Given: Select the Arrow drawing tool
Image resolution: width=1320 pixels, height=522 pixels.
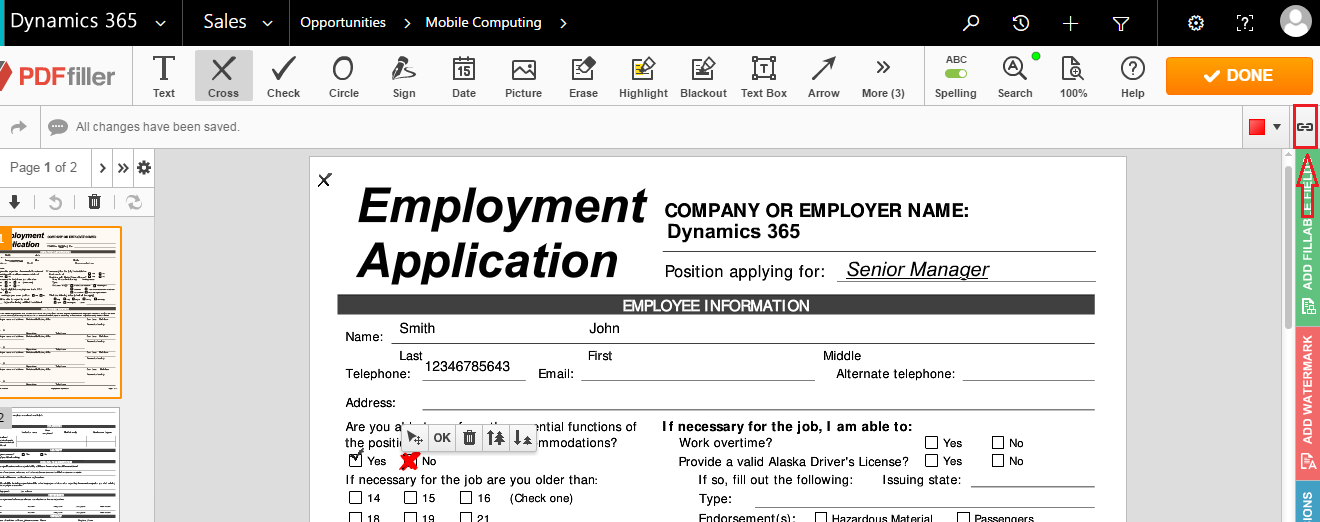Looking at the screenshot, I should (824, 76).
